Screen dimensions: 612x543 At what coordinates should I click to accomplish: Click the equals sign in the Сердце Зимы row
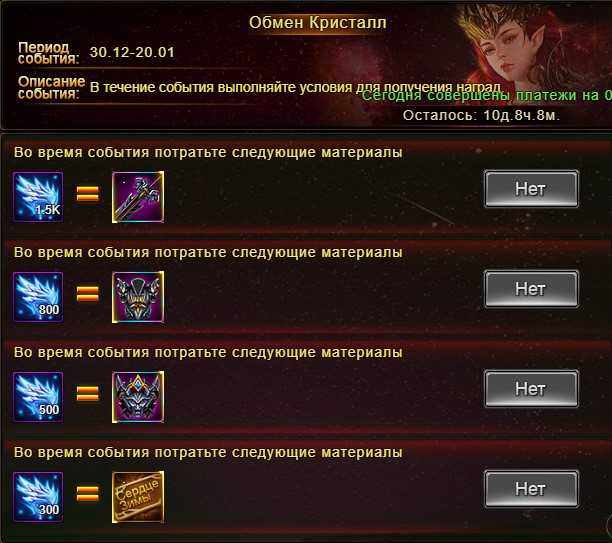coord(88,493)
